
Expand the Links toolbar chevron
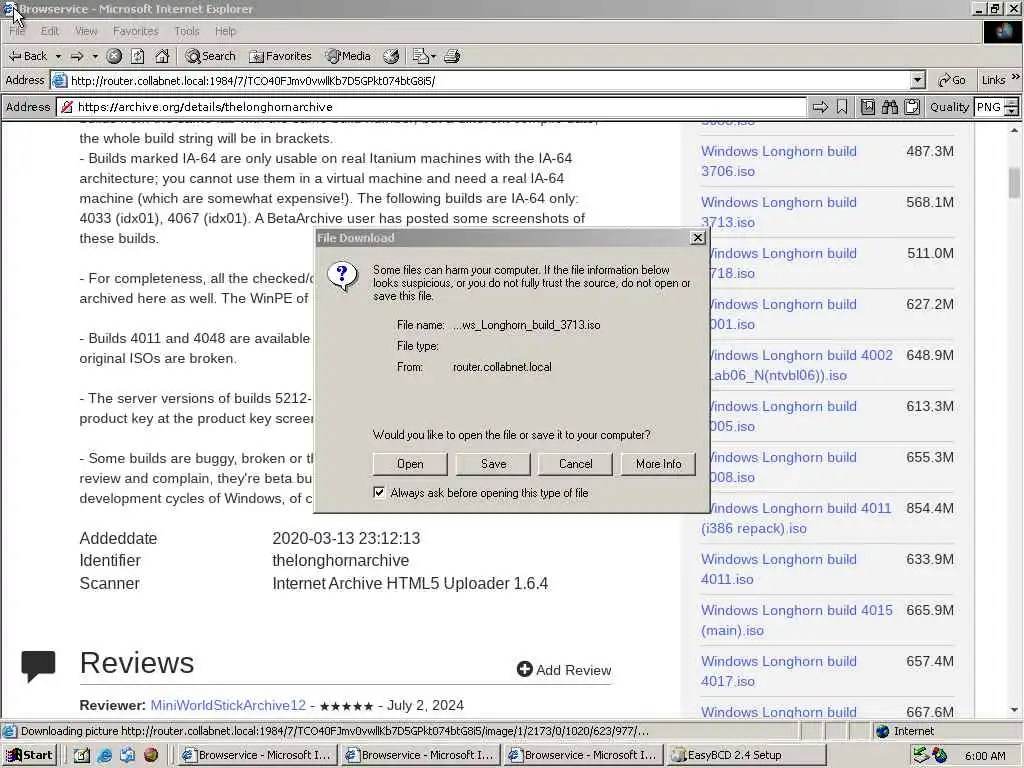[x=1016, y=77]
